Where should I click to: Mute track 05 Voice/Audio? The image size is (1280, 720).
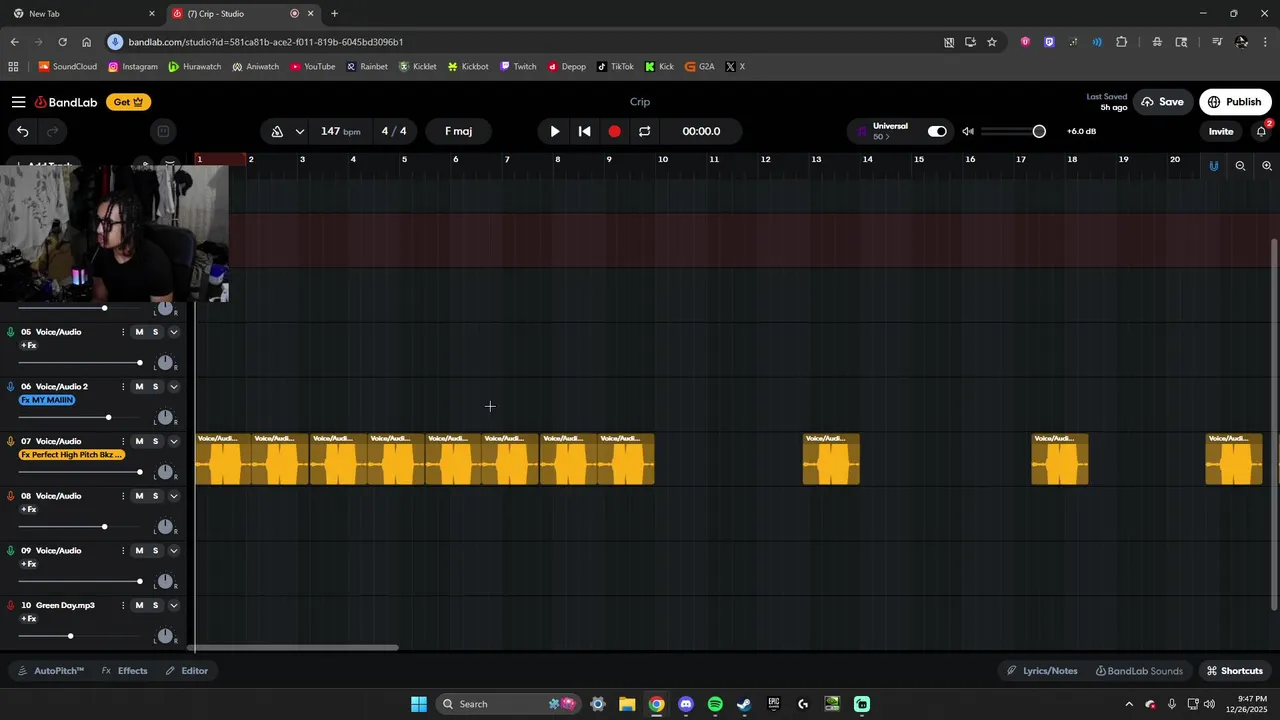[139, 332]
